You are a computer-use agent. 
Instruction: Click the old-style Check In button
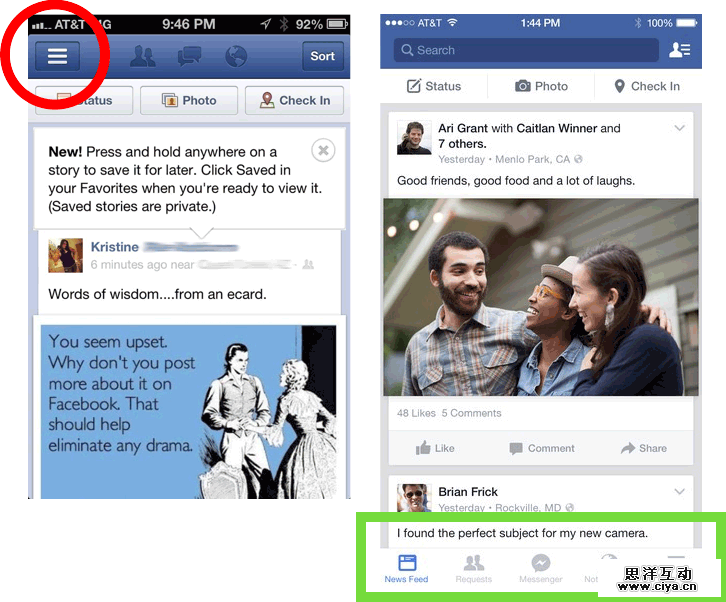click(x=294, y=100)
